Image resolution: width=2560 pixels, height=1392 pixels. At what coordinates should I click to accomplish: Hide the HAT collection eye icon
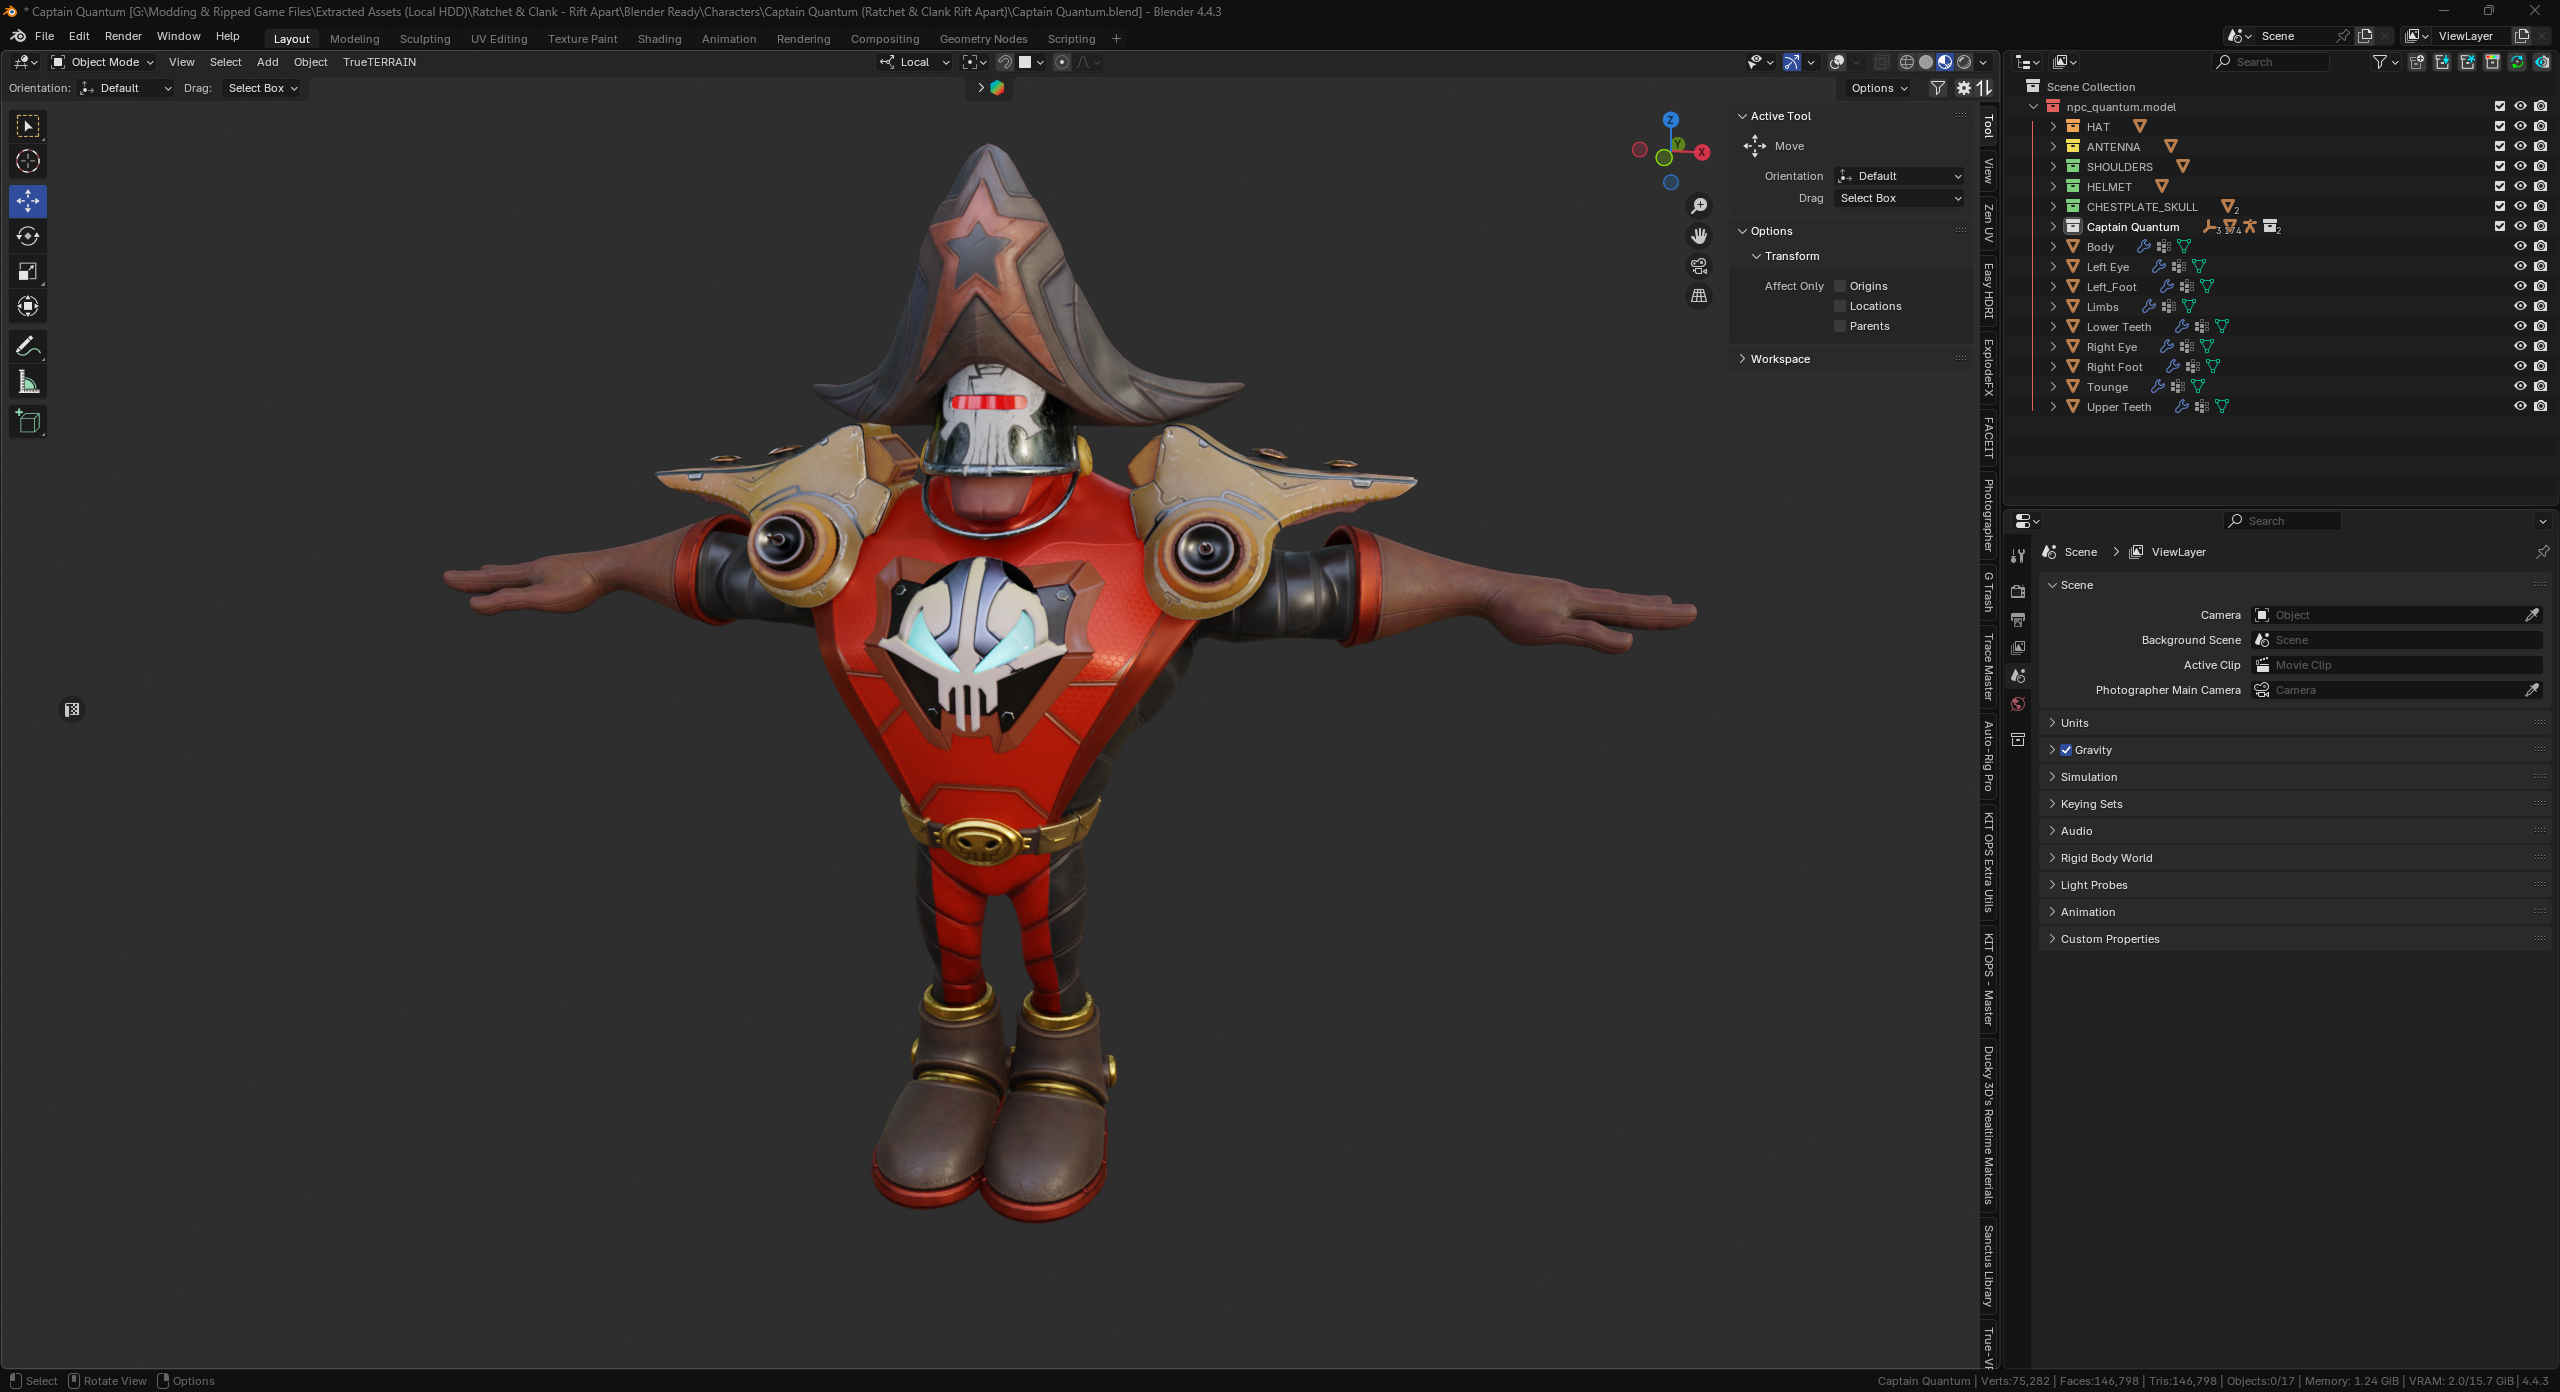pos(2520,127)
